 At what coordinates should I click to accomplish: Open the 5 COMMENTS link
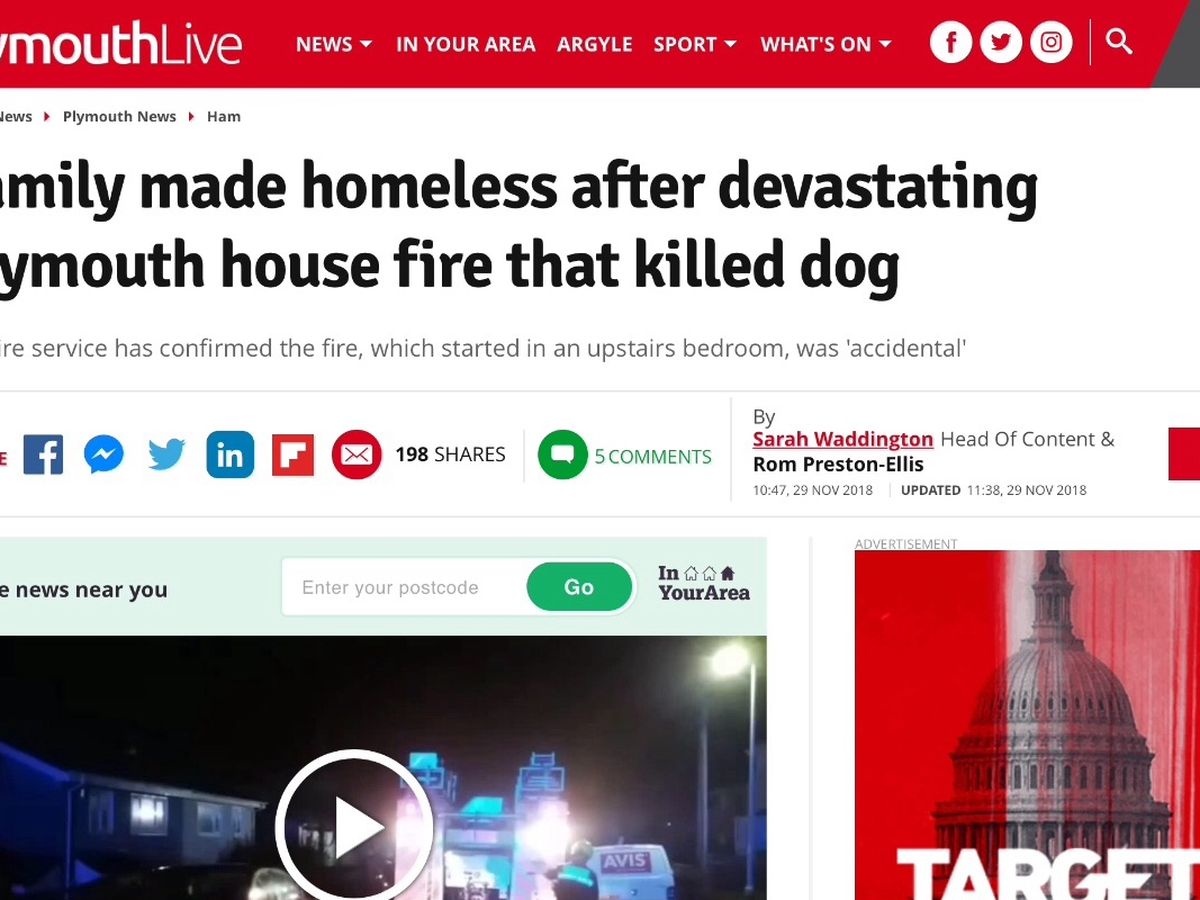(x=625, y=456)
